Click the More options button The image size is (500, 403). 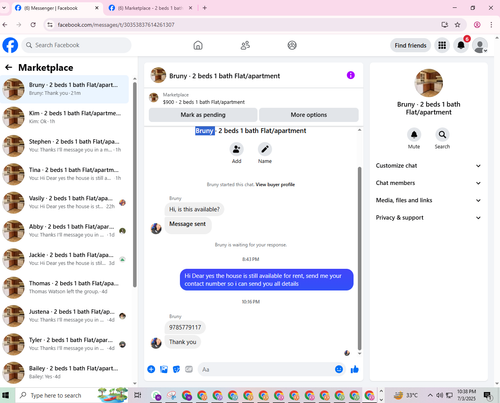tap(309, 115)
